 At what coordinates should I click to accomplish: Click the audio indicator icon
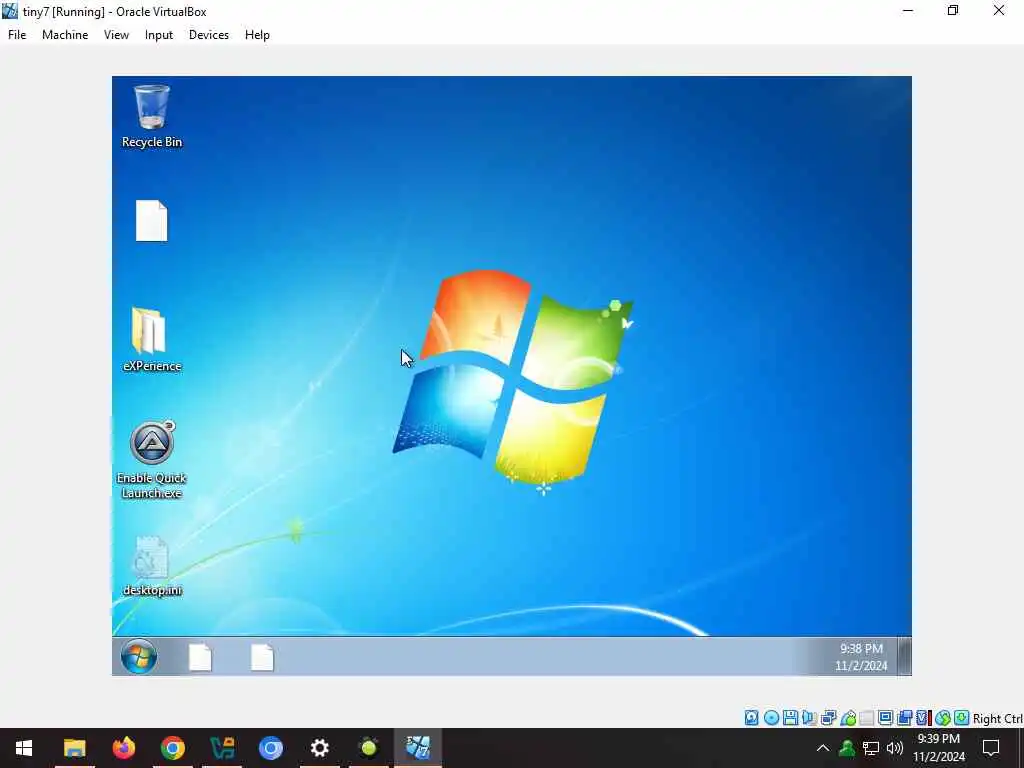point(809,718)
